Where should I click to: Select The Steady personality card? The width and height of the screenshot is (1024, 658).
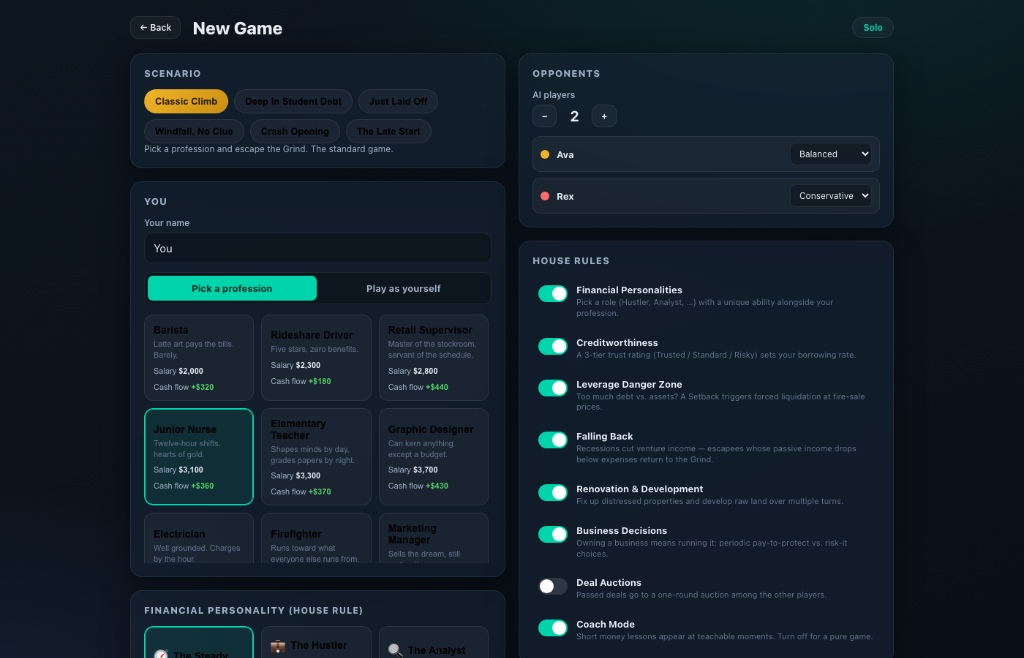pos(199,643)
